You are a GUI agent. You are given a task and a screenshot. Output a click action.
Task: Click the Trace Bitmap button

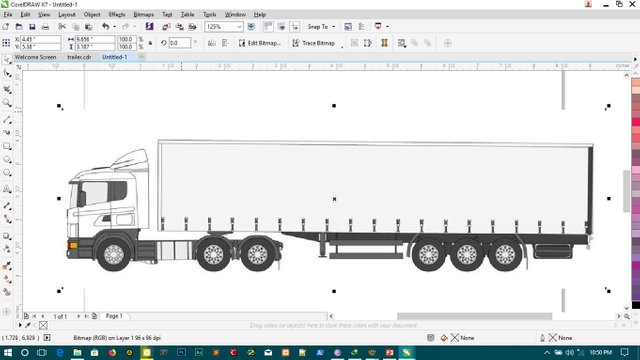tap(313, 43)
